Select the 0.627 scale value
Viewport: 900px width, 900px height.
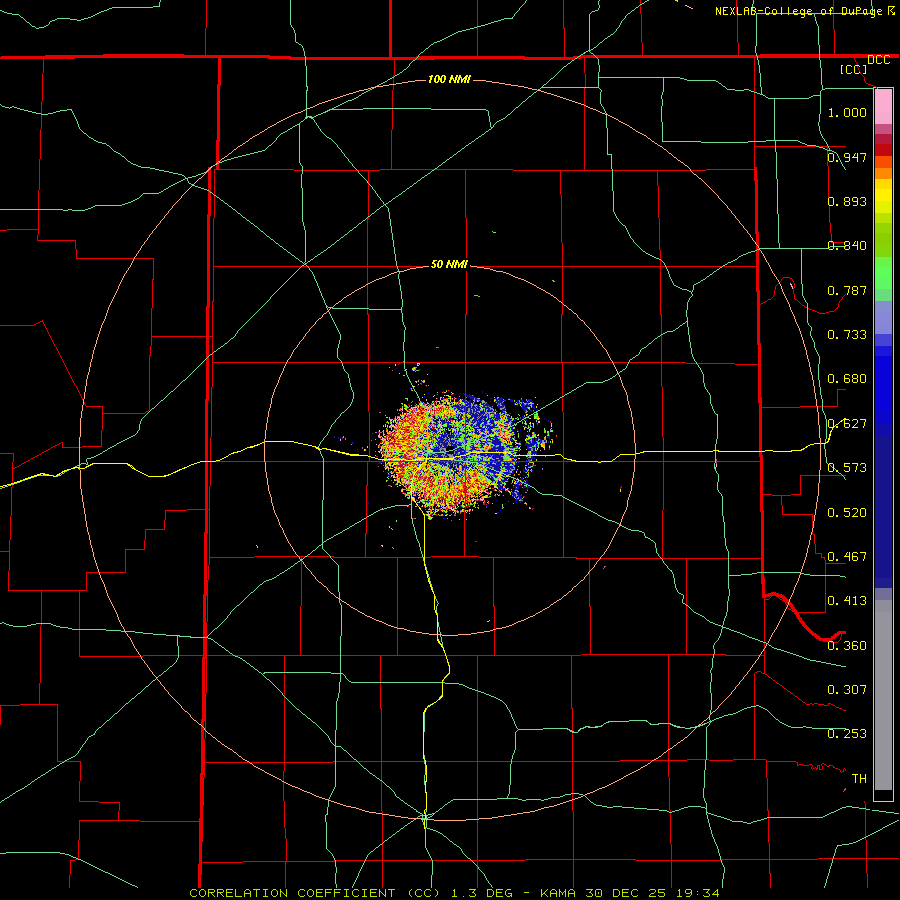point(847,424)
